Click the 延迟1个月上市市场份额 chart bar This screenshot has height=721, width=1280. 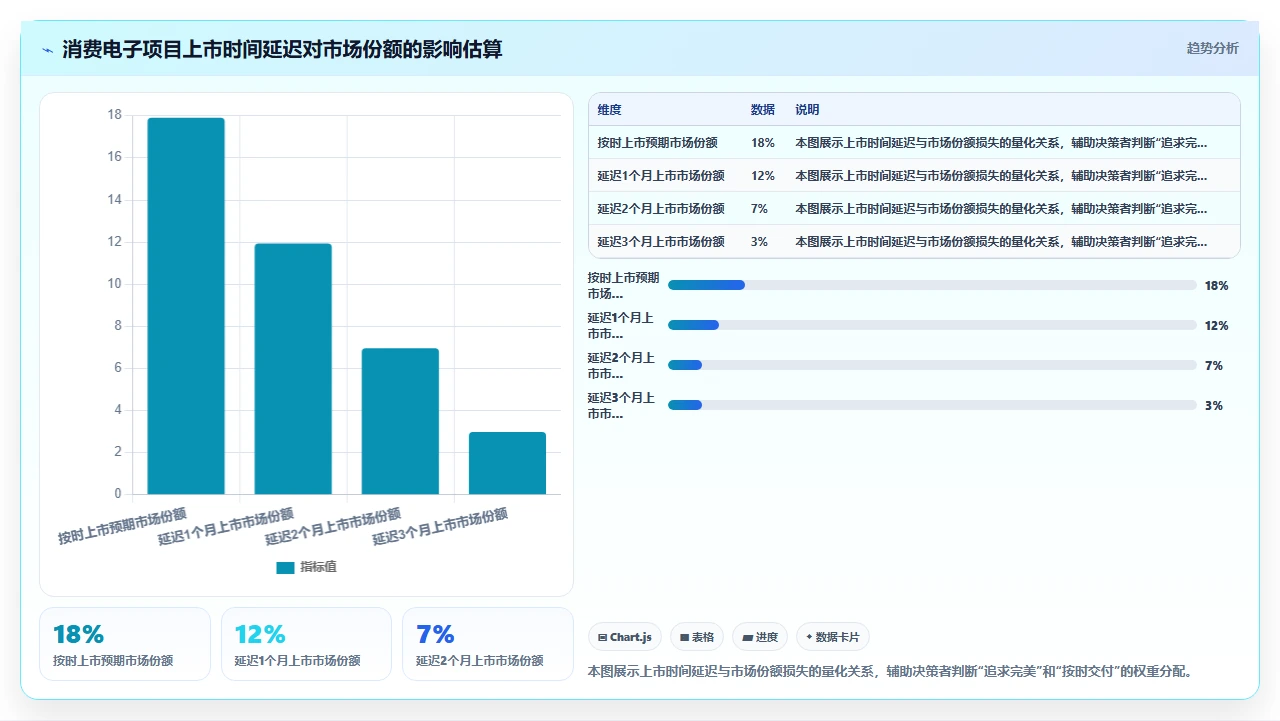click(293, 369)
